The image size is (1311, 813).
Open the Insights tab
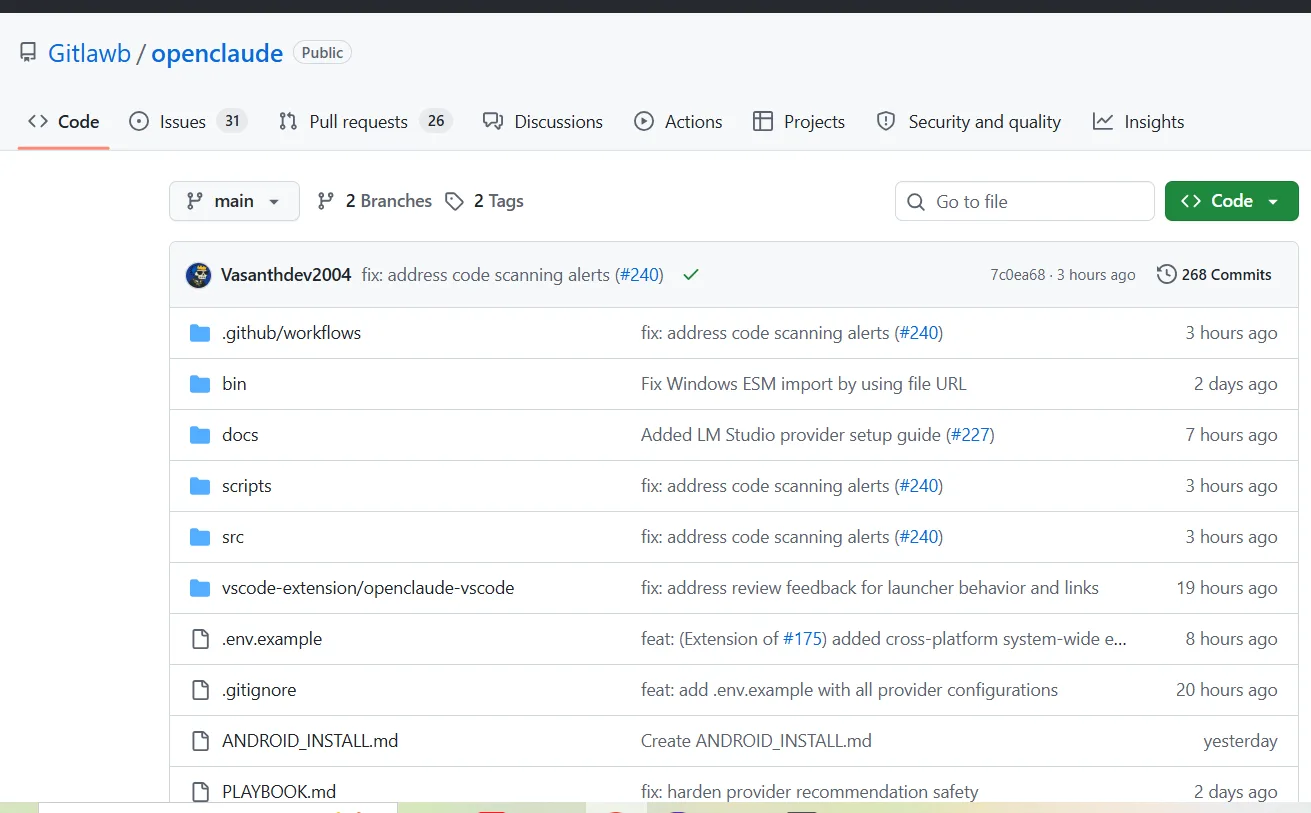pyautogui.click(x=1139, y=122)
